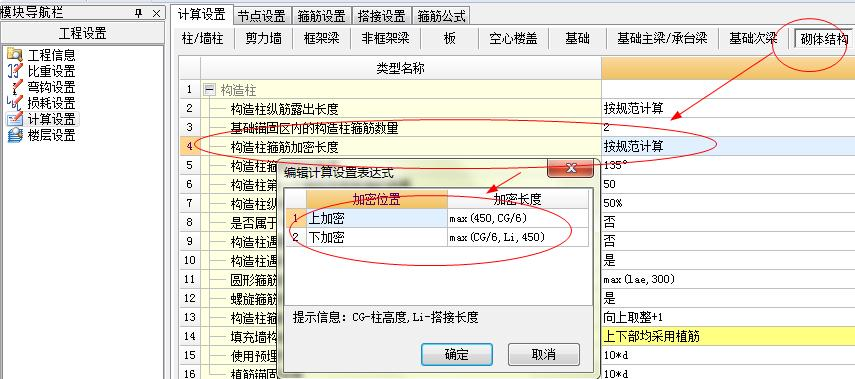The width and height of the screenshot is (855, 379).
Task: Click the 上下部均采用植筋 value cell
Action: point(728,336)
